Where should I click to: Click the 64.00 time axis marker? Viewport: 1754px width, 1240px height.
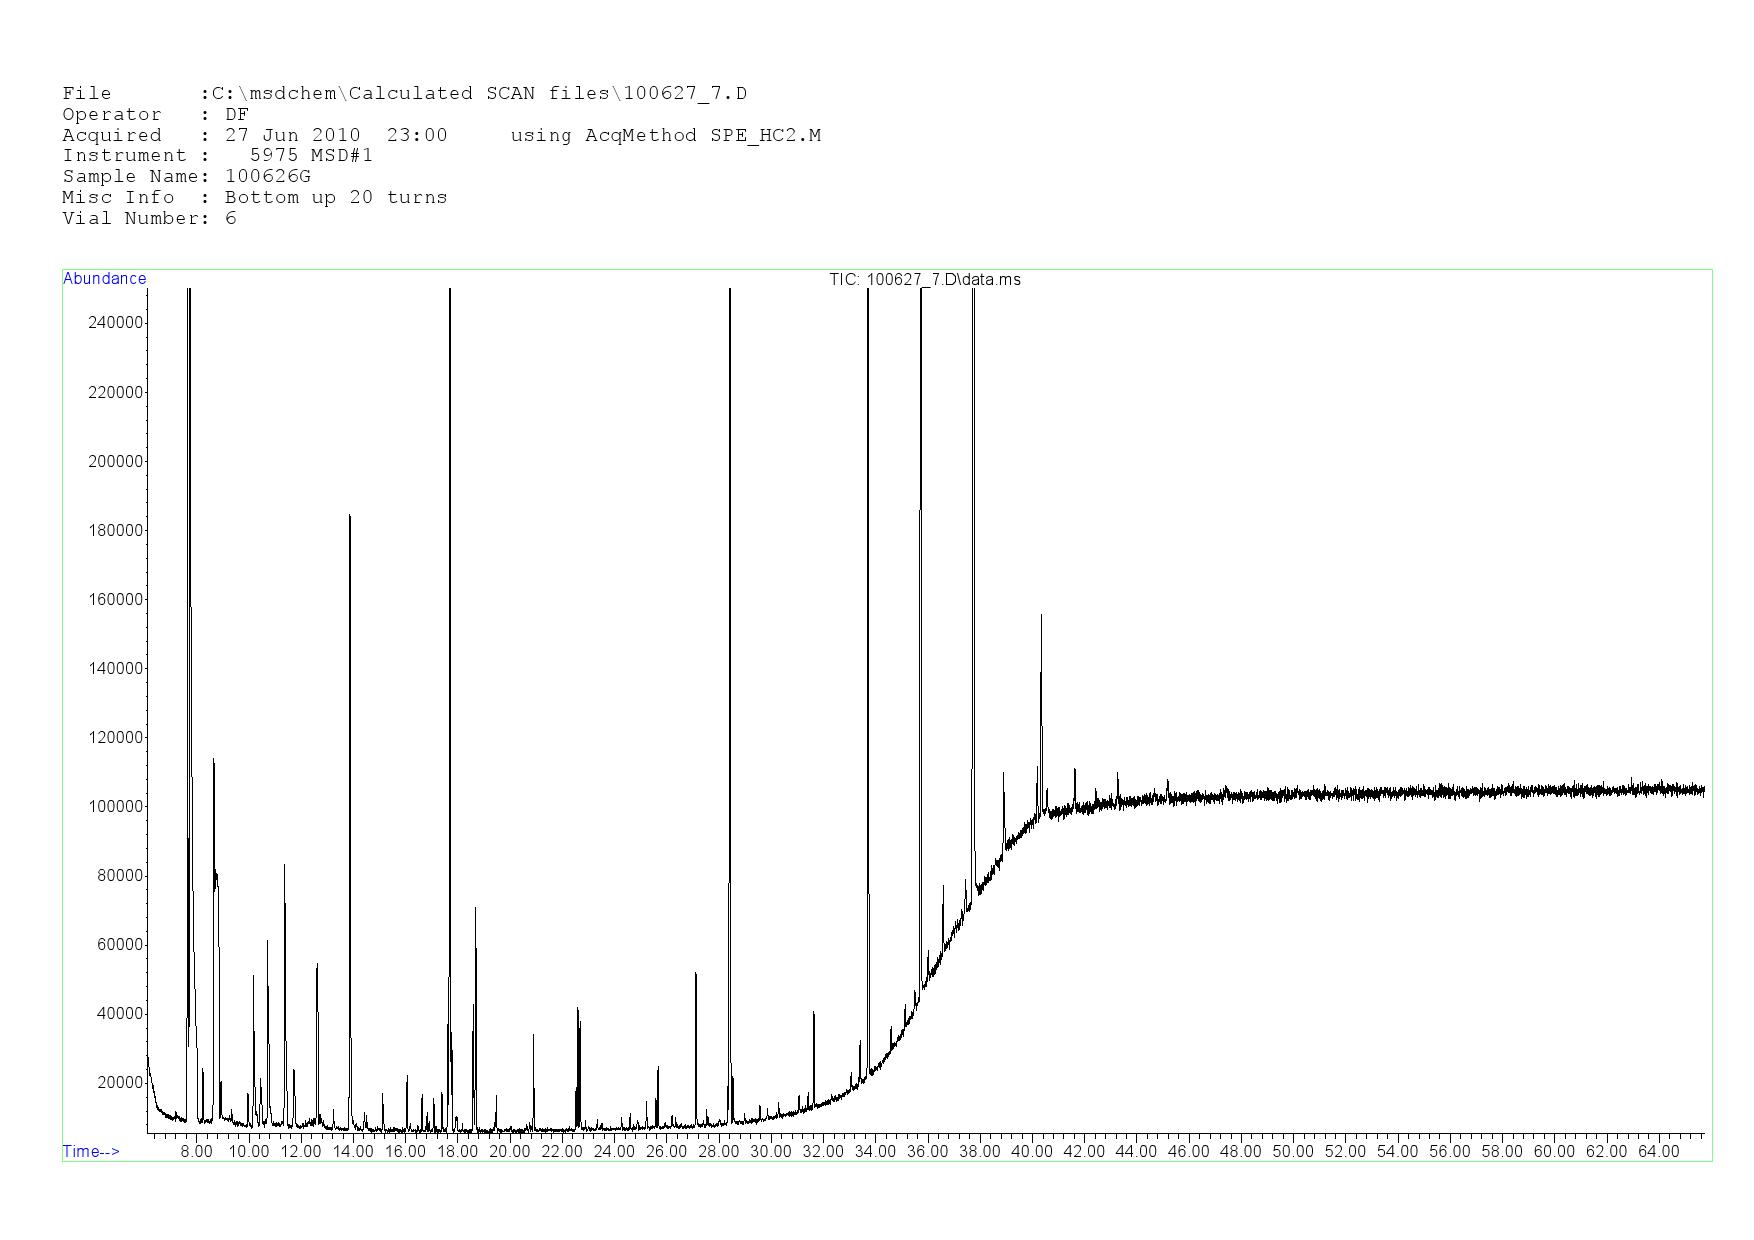(1658, 1152)
